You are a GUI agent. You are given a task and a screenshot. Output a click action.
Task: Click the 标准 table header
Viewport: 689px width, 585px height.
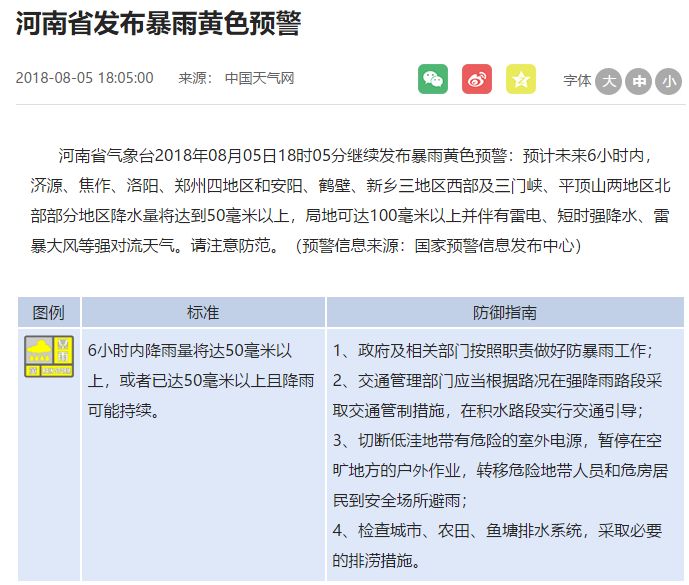point(203,312)
